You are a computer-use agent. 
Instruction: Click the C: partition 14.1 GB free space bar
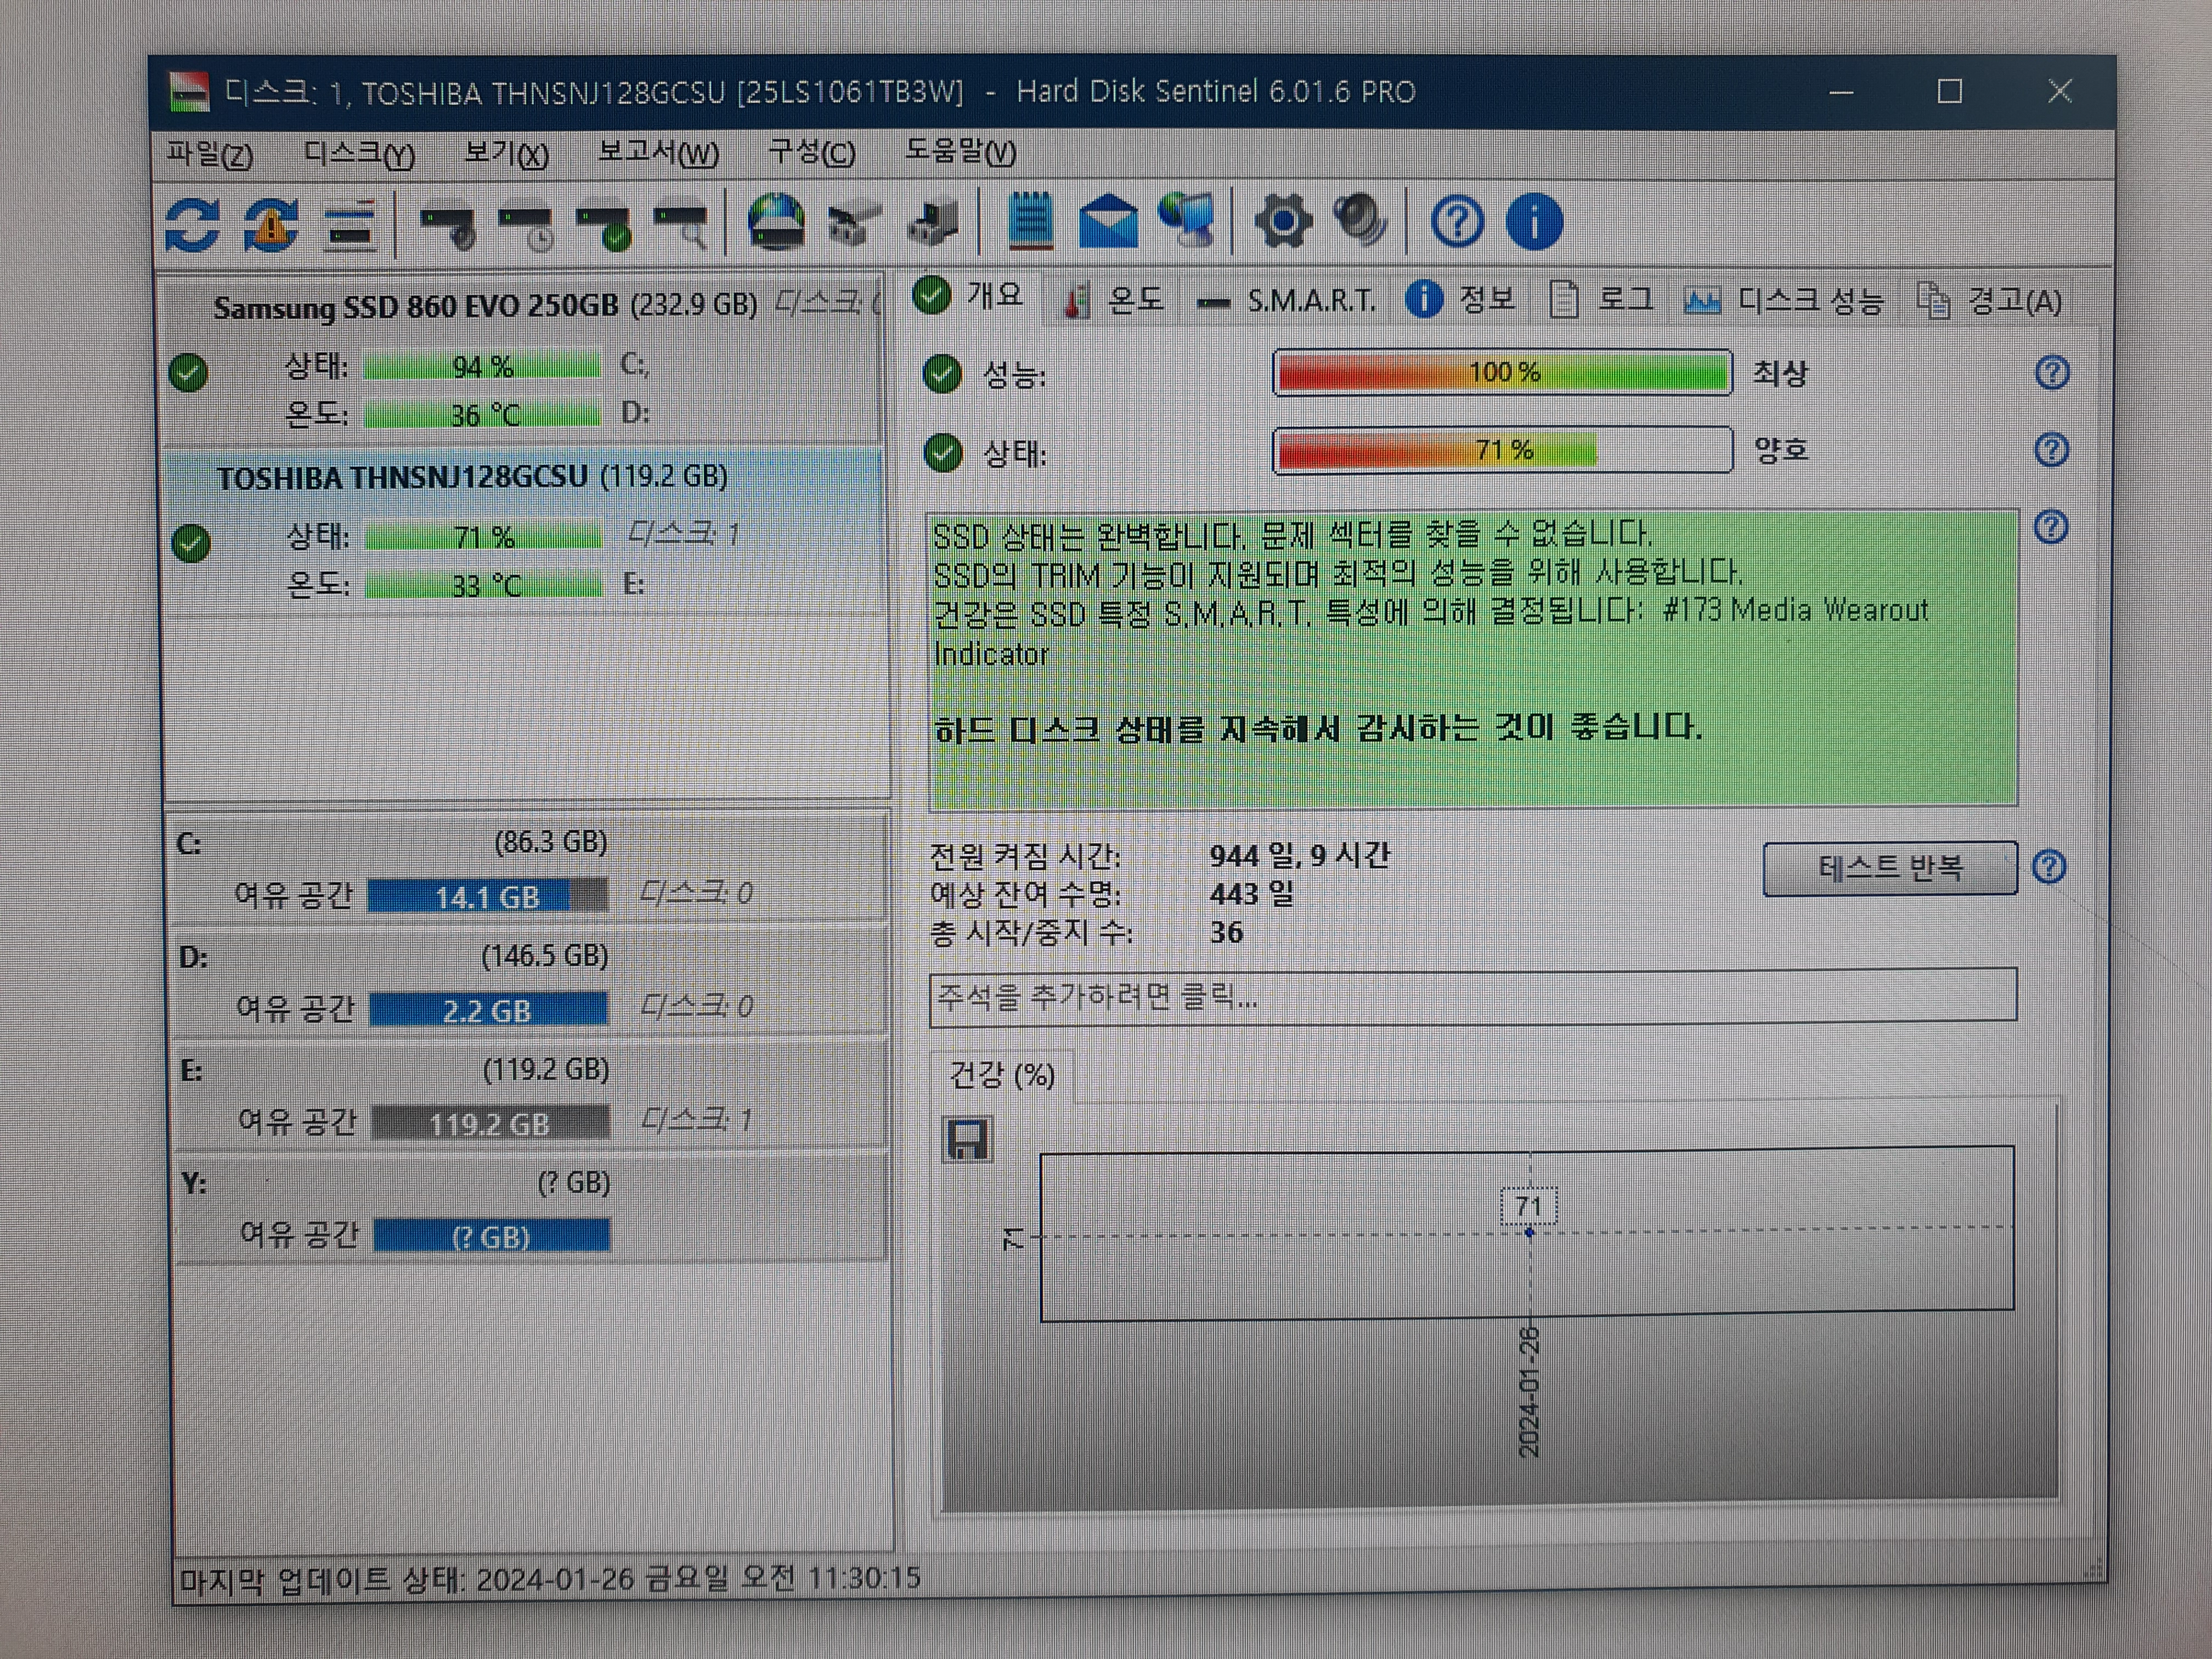[x=487, y=896]
